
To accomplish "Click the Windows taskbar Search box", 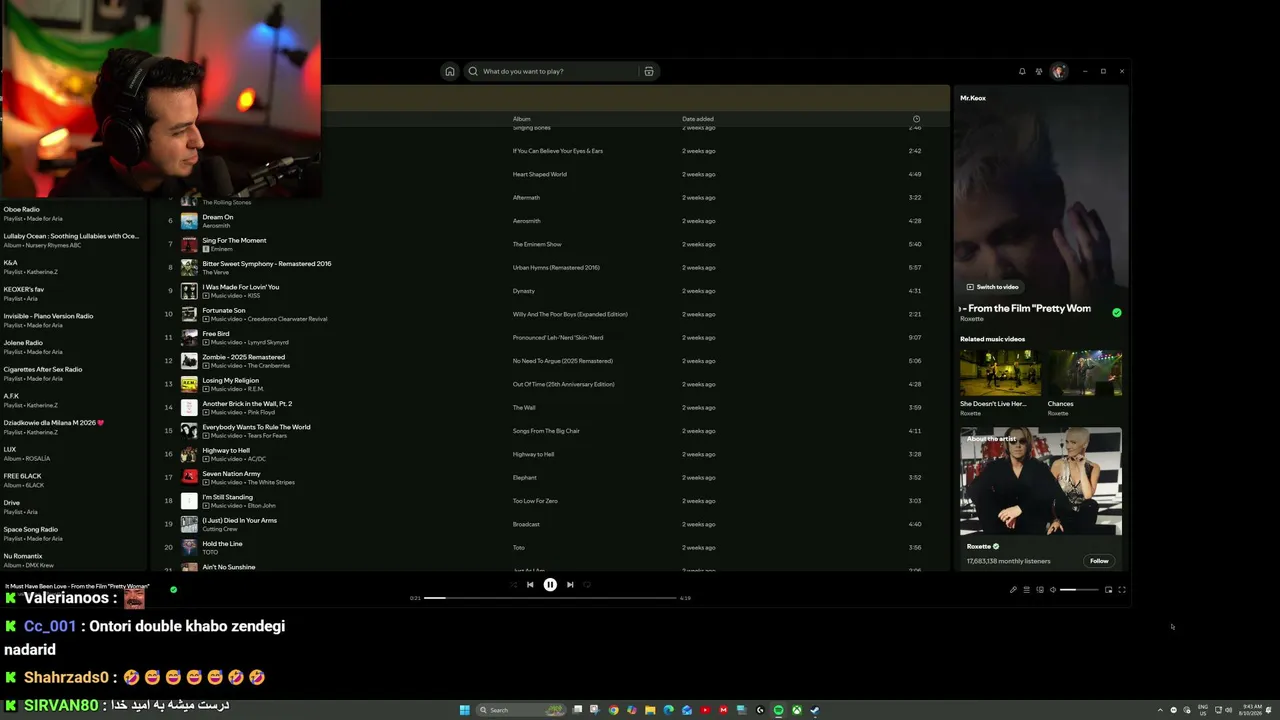I will point(521,710).
